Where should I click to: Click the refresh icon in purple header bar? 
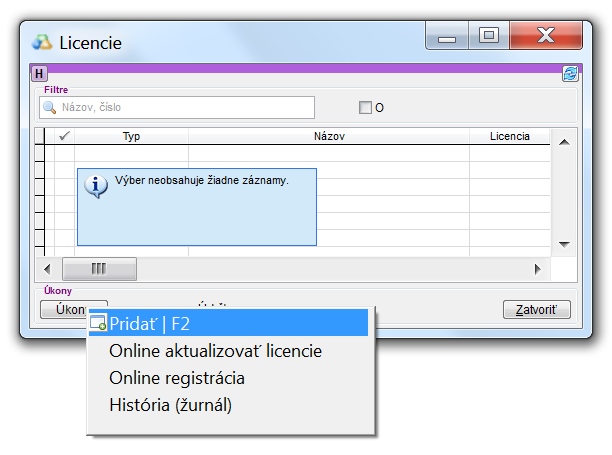pos(570,73)
